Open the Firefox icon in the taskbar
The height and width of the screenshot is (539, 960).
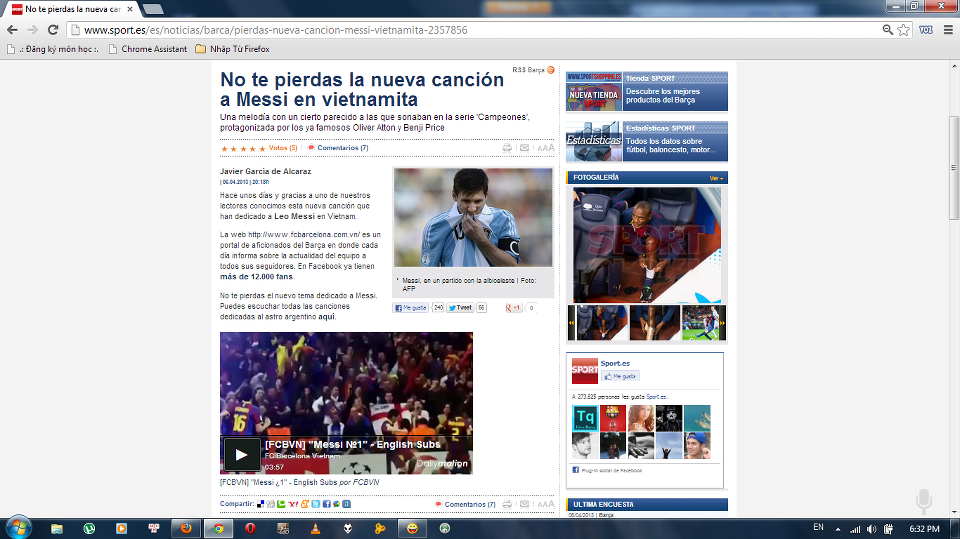coord(185,528)
